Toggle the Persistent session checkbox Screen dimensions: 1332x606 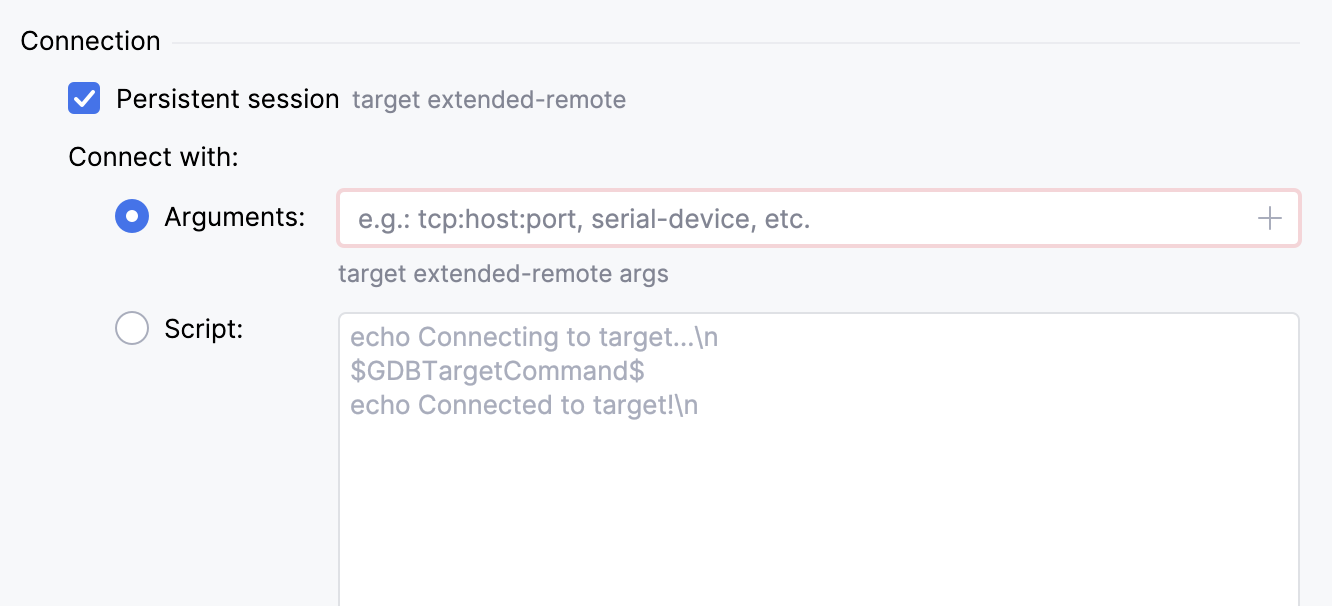[x=84, y=99]
